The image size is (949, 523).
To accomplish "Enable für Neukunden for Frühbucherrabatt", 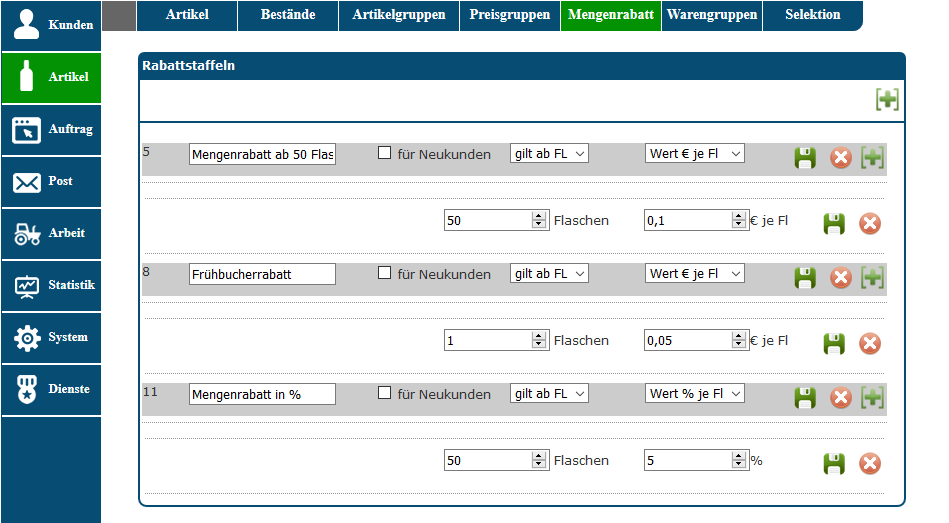I will (384, 273).
